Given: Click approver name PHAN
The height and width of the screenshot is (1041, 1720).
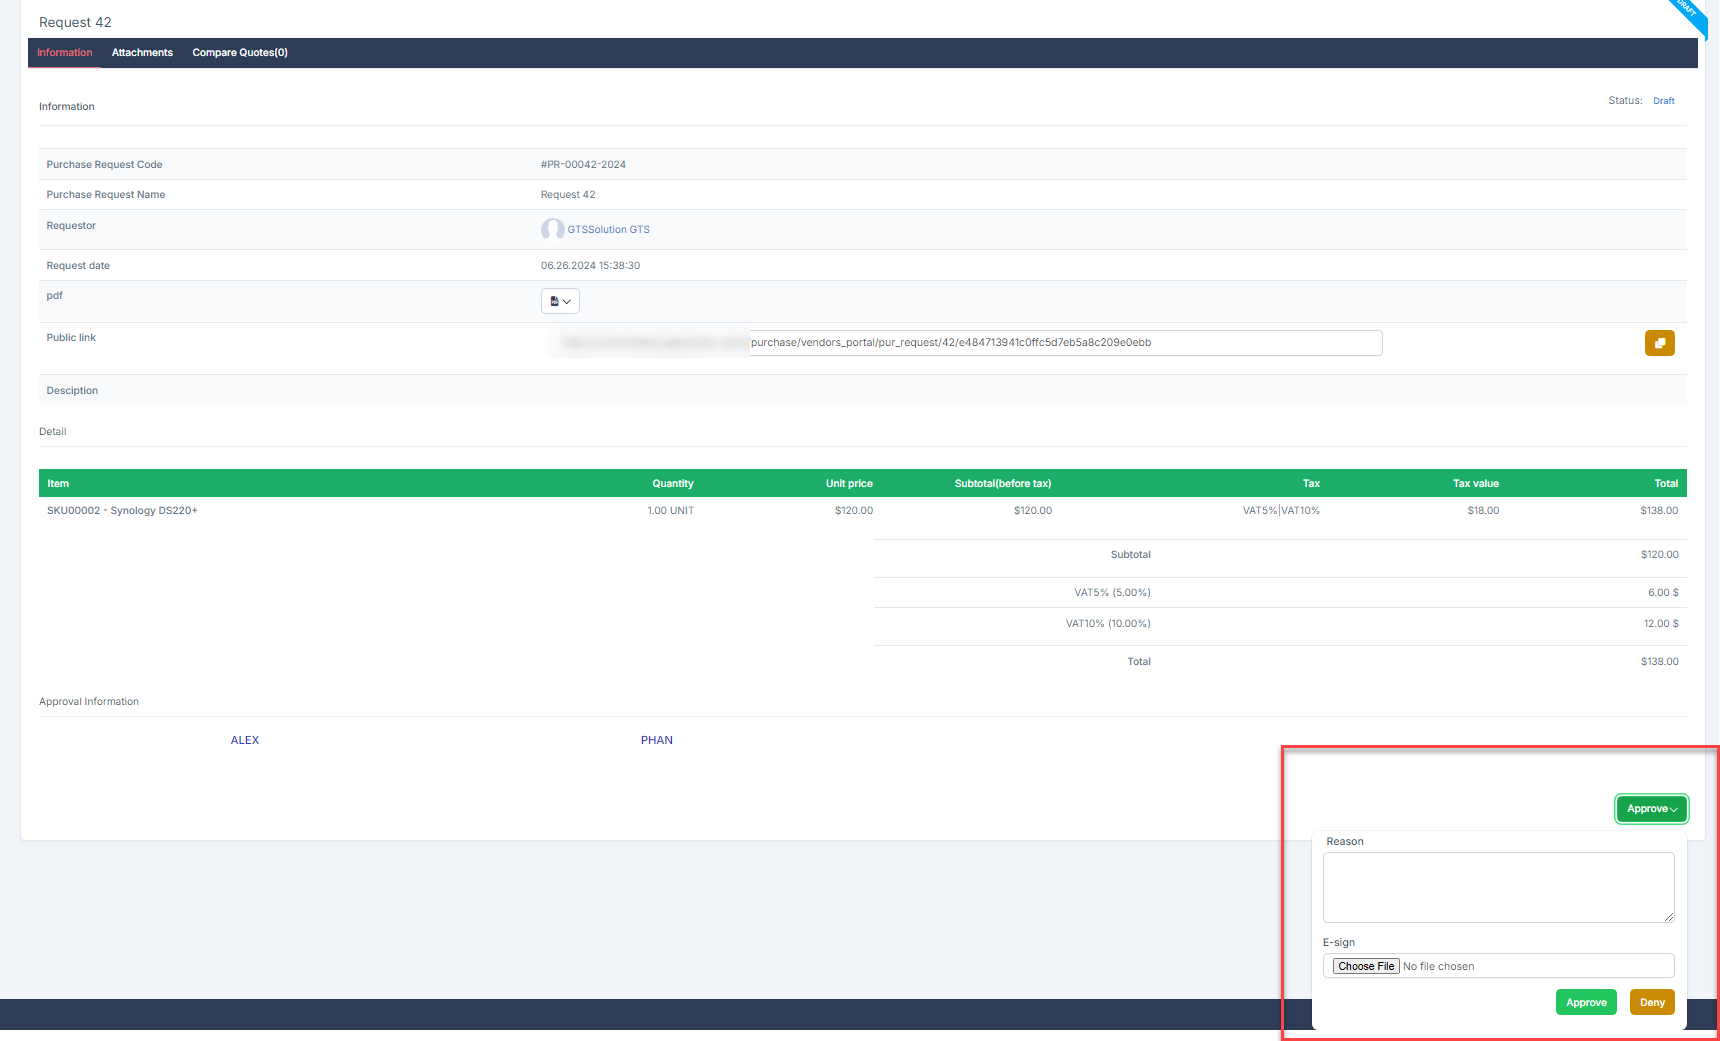Looking at the screenshot, I should (657, 741).
